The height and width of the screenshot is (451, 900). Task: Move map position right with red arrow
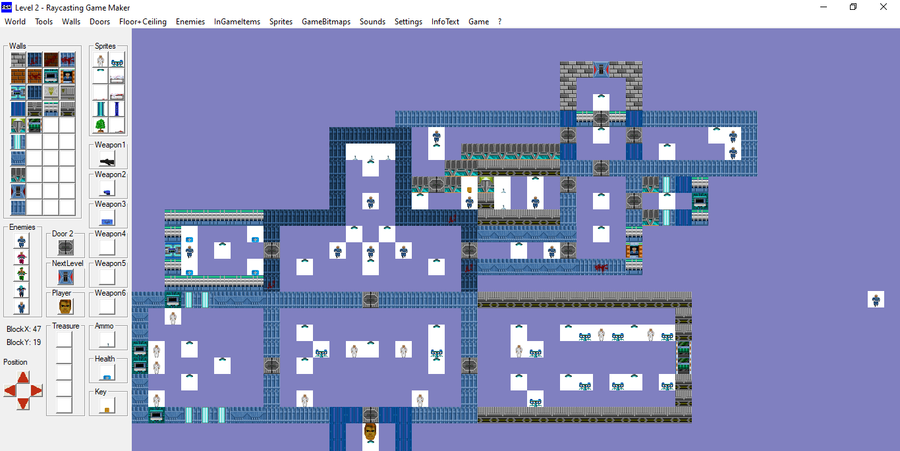click(x=36, y=391)
